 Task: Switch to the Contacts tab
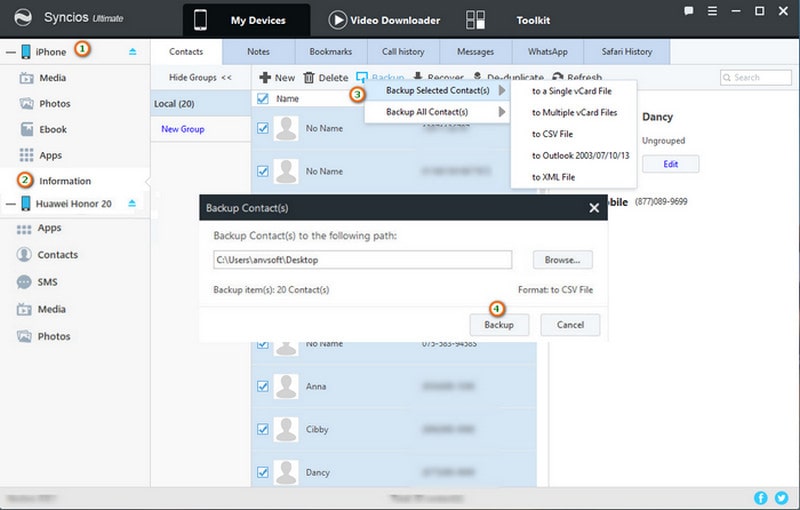coord(186,52)
